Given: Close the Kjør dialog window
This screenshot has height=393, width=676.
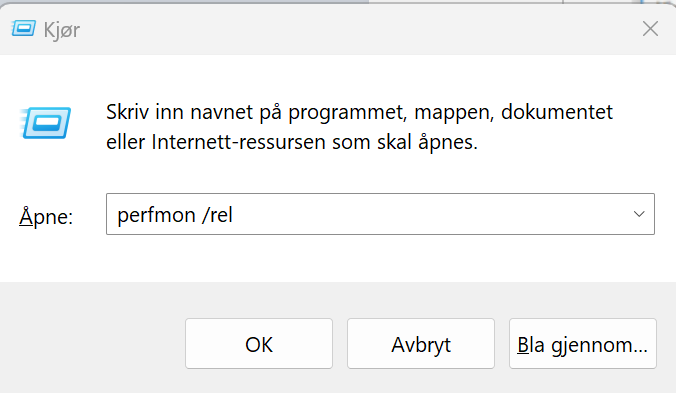Looking at the screenshot, I should [x=650, y=29].
